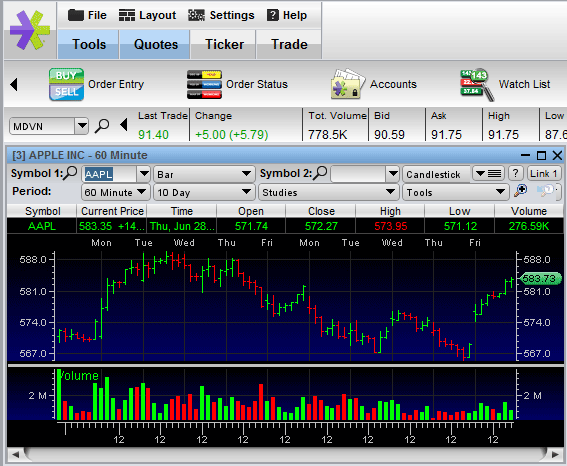The height and width of the screenshot is (466, 567).
Task: Open the 60 Minute period dropdown
Action: (115, 192)
